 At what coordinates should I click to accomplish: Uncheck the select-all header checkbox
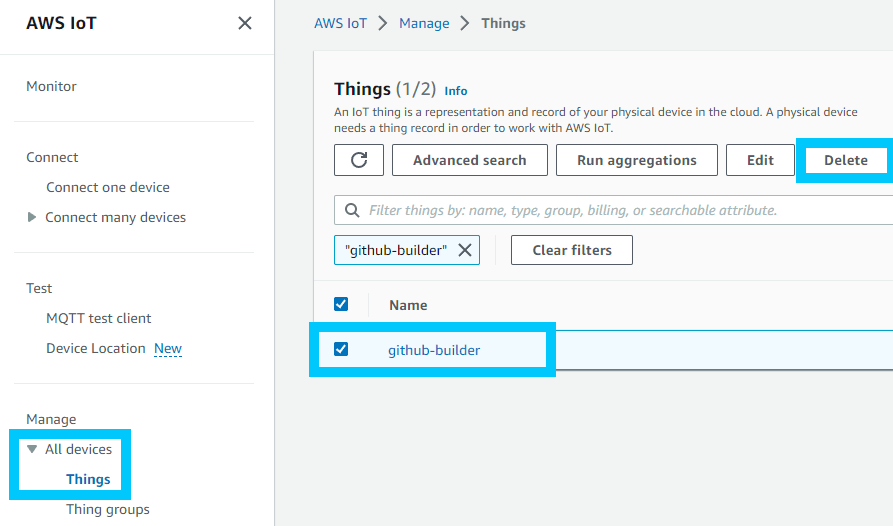[341, 305]
